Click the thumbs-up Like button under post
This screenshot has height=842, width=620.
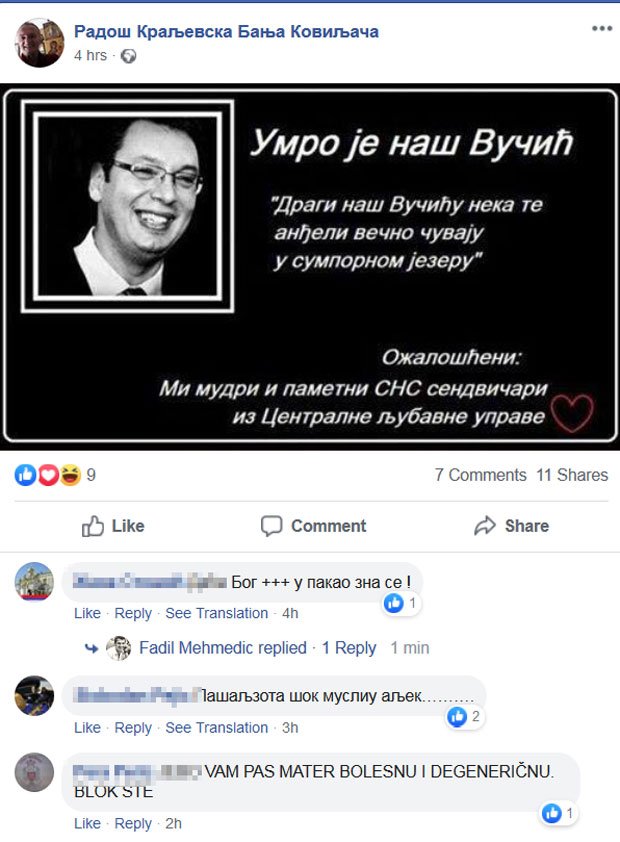pyautogui.click(x=113, y=526)
